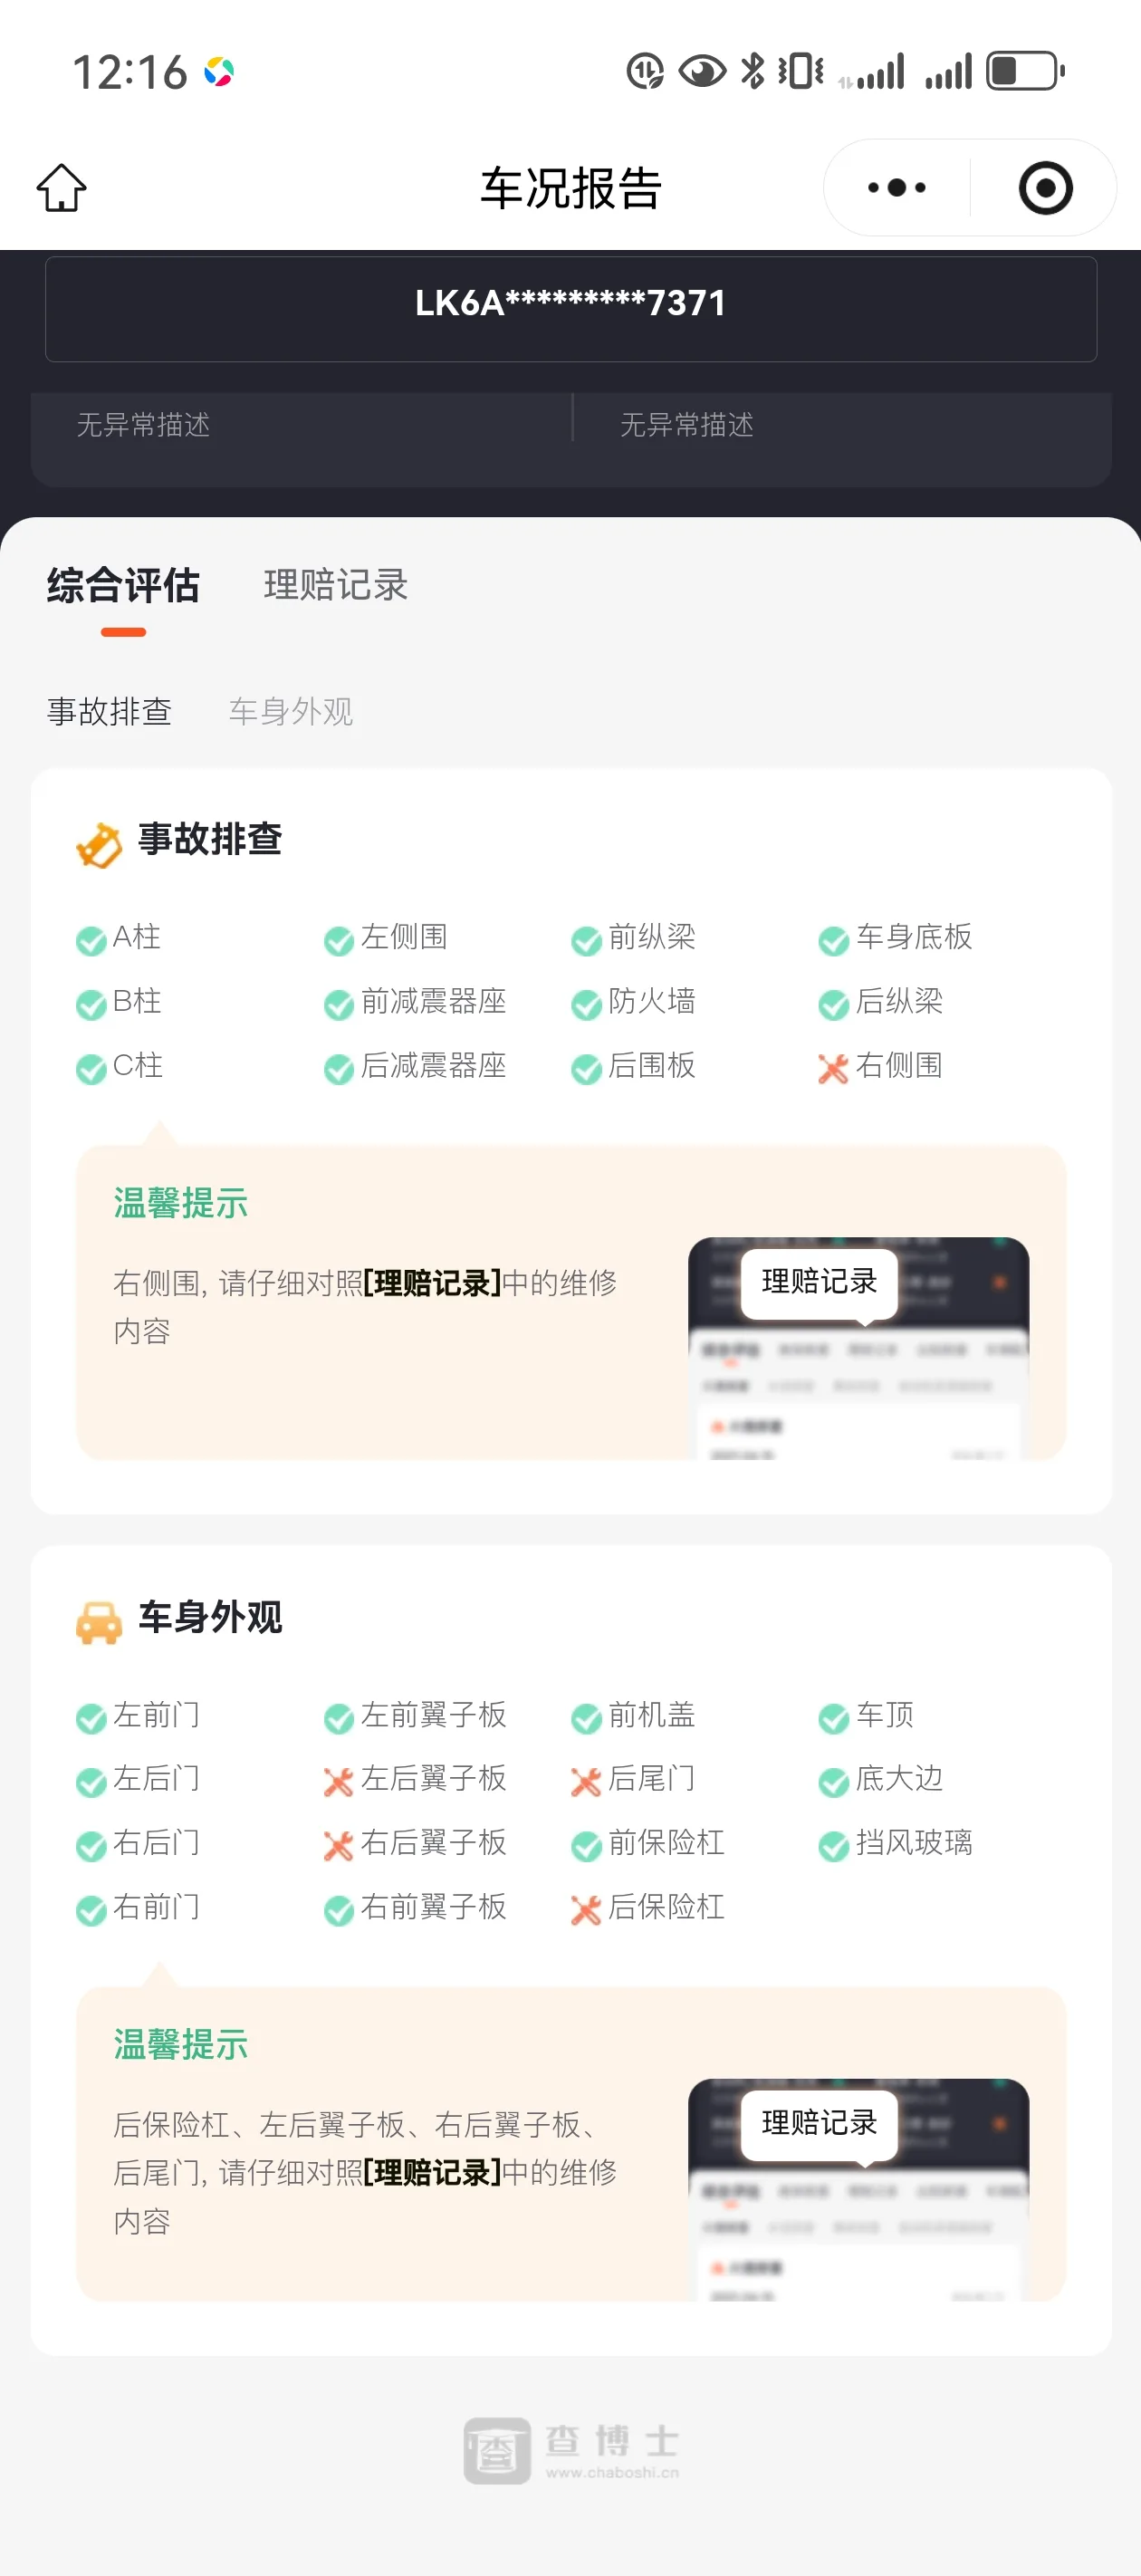This screenshot has width=1141, height=2576.
Task: Open the three-dots more options menu
Action: [x=897, y=188]
